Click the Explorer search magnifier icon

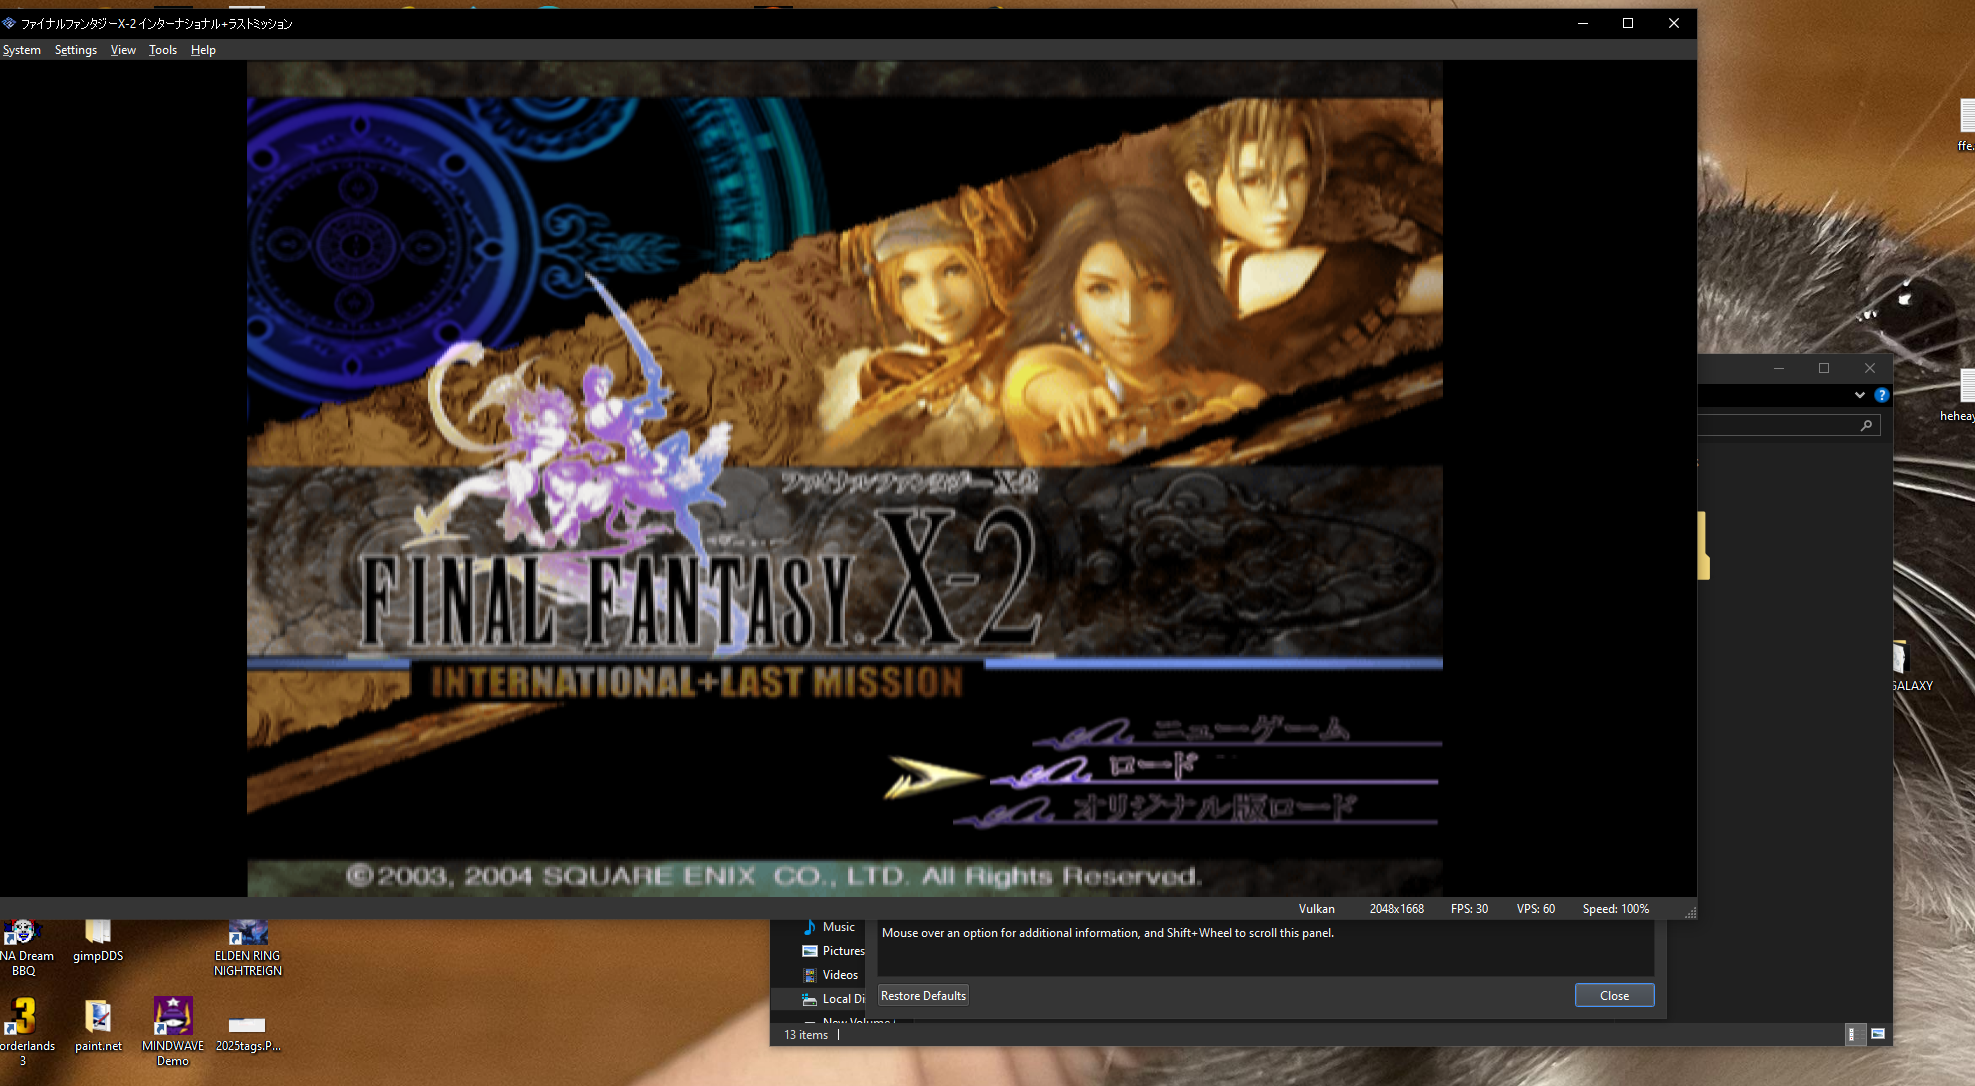click(1866, 426)
